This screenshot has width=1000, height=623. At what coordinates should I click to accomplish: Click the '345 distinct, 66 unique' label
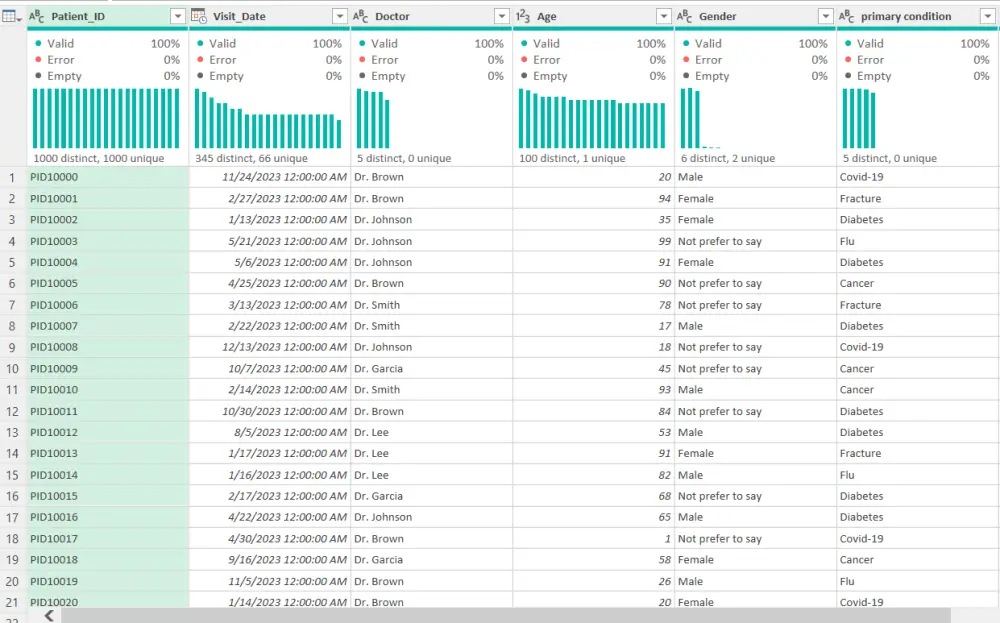point(251,158)
